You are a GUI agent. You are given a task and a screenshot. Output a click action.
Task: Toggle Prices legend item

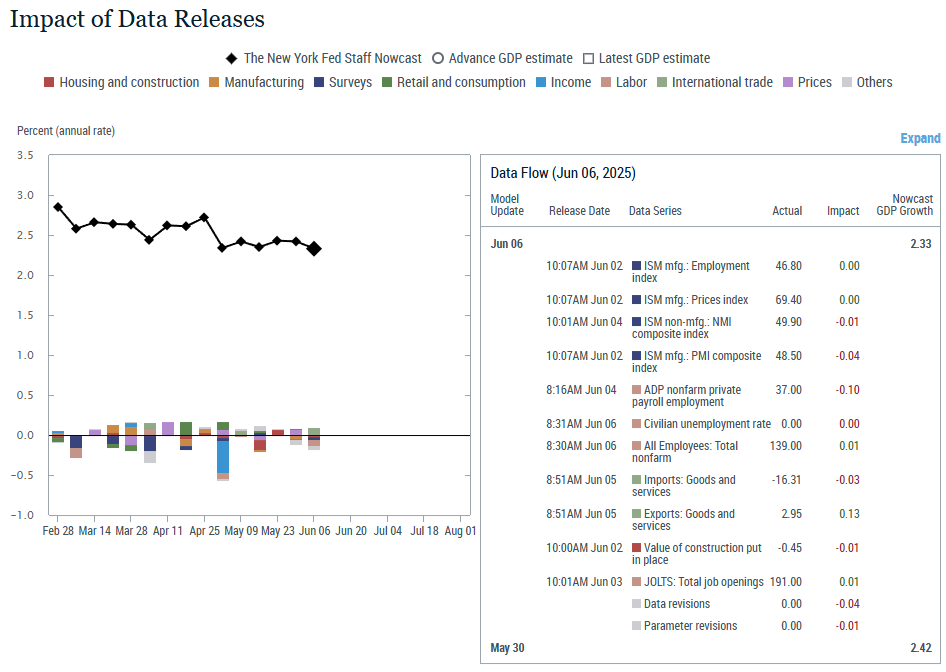[x=807, y=82]
